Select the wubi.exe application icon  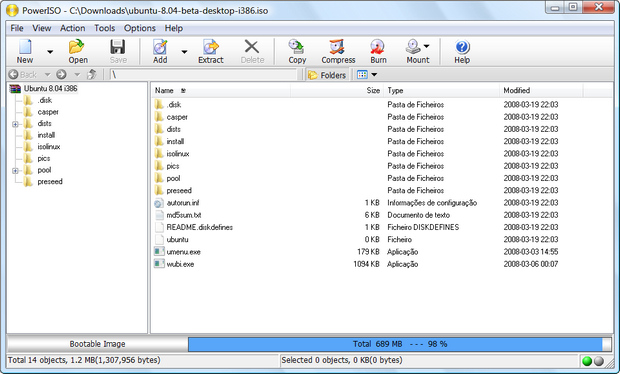159,264
